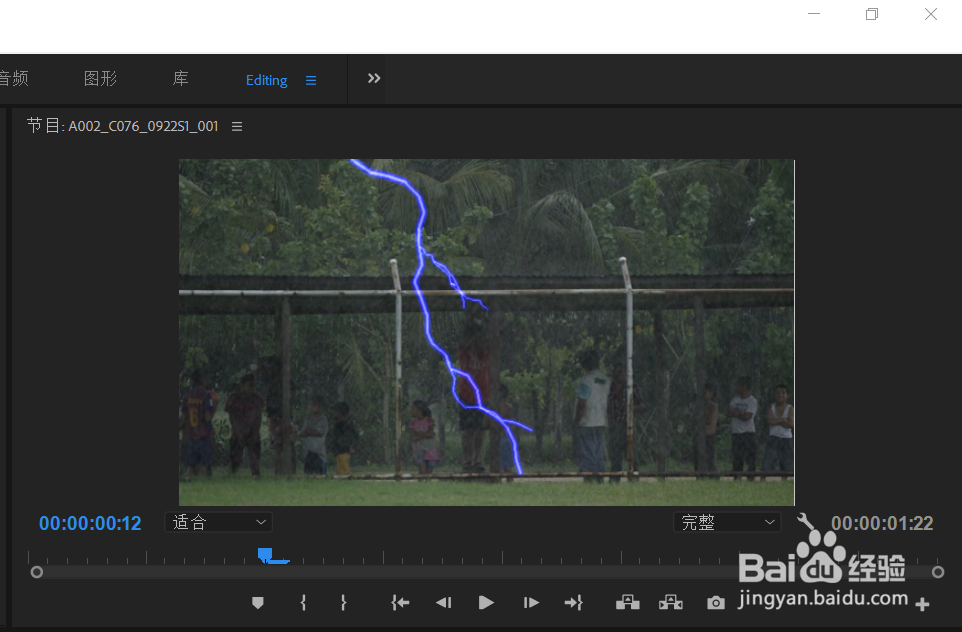Image resolution: width=962 pixels, height=632 pixels.
Task: Open the 完整 playback resolution dropdown
Action: [x=727, y=522]
